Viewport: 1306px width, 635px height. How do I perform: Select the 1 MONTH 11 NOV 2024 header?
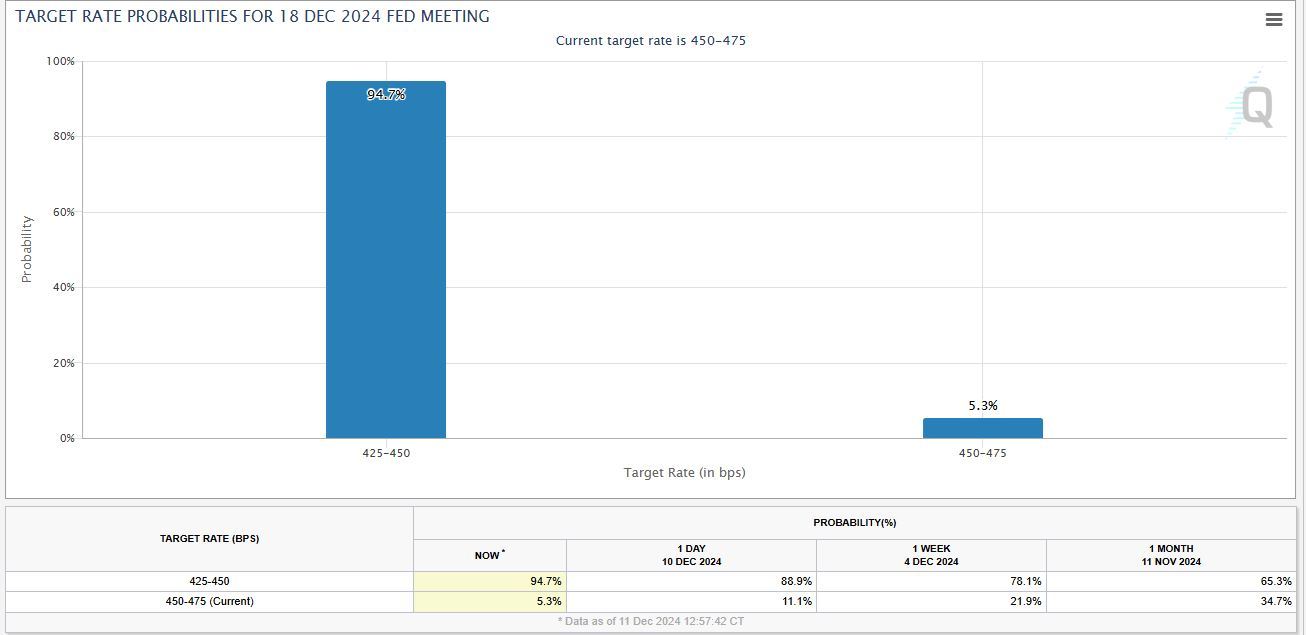click(1170, 555)
